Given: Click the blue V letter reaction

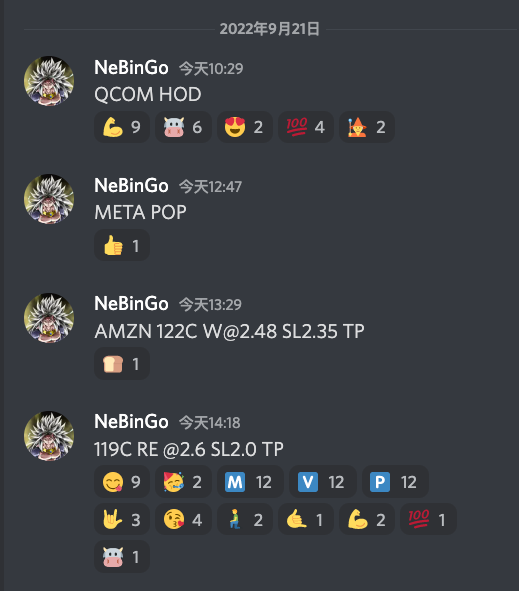Looking at the screenshot, I should coord(323,482).
